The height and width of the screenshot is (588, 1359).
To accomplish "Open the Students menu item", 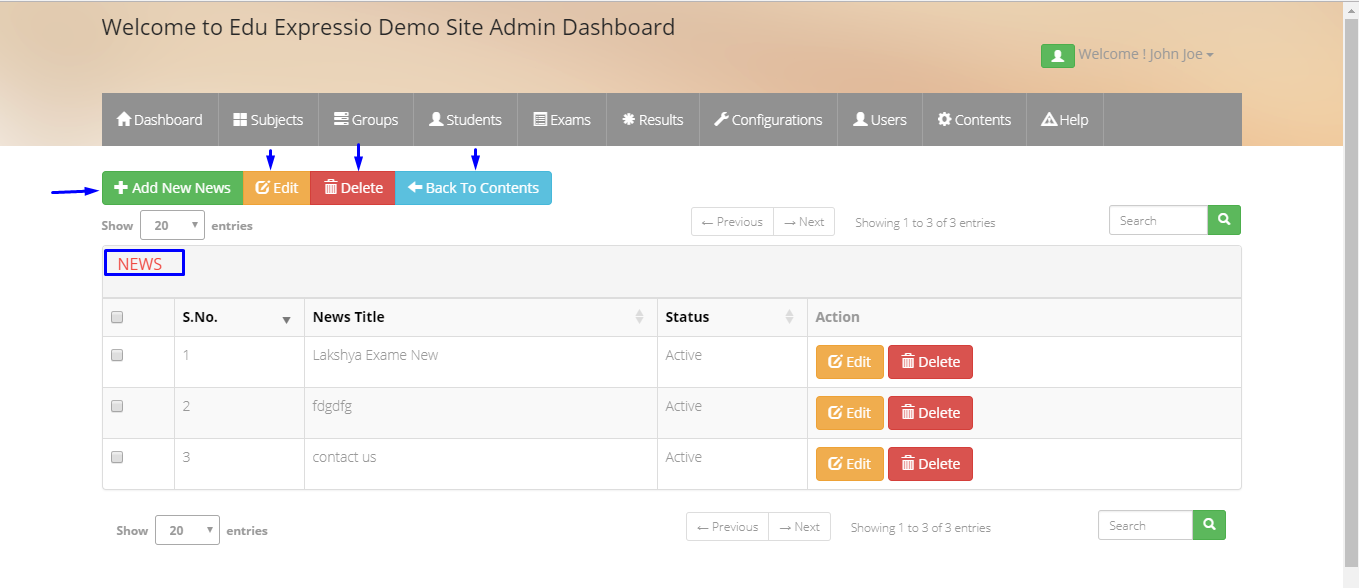I will [x=466, y=120].
